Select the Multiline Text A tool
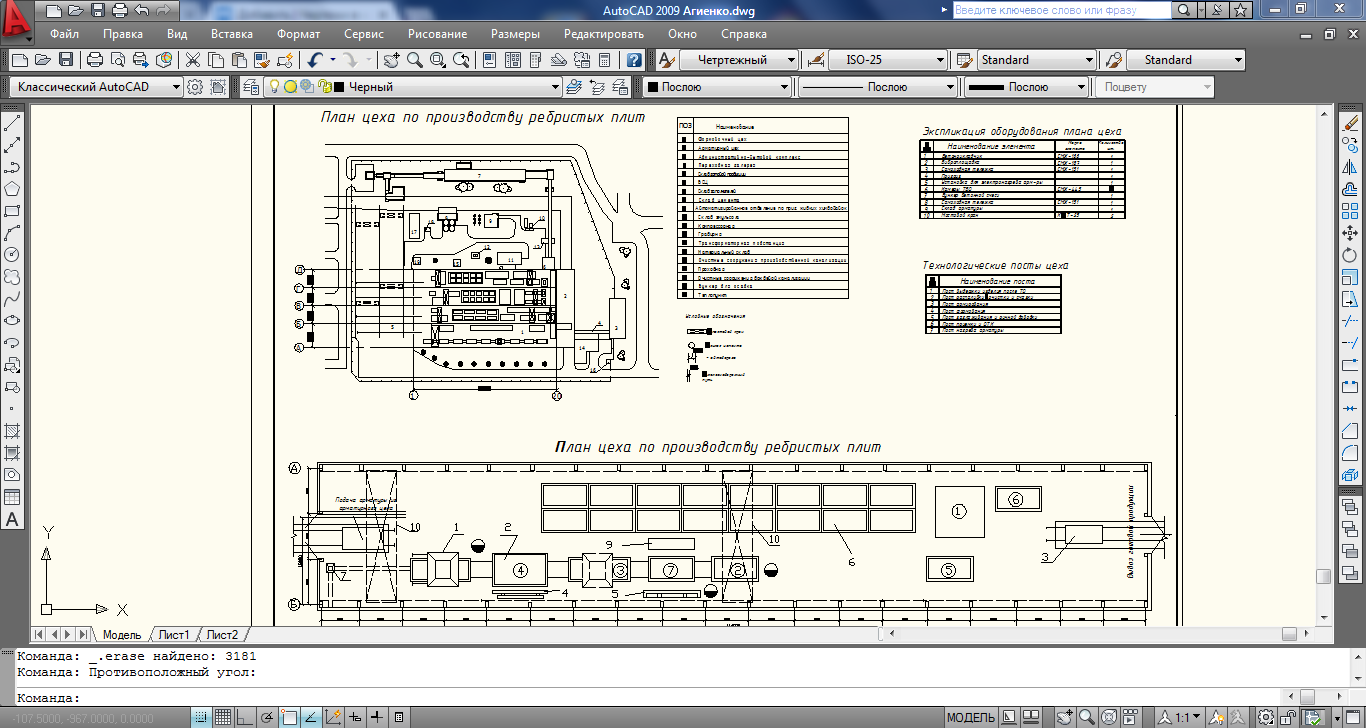This screenshot has height=728, width=1366. coord(13,519)
